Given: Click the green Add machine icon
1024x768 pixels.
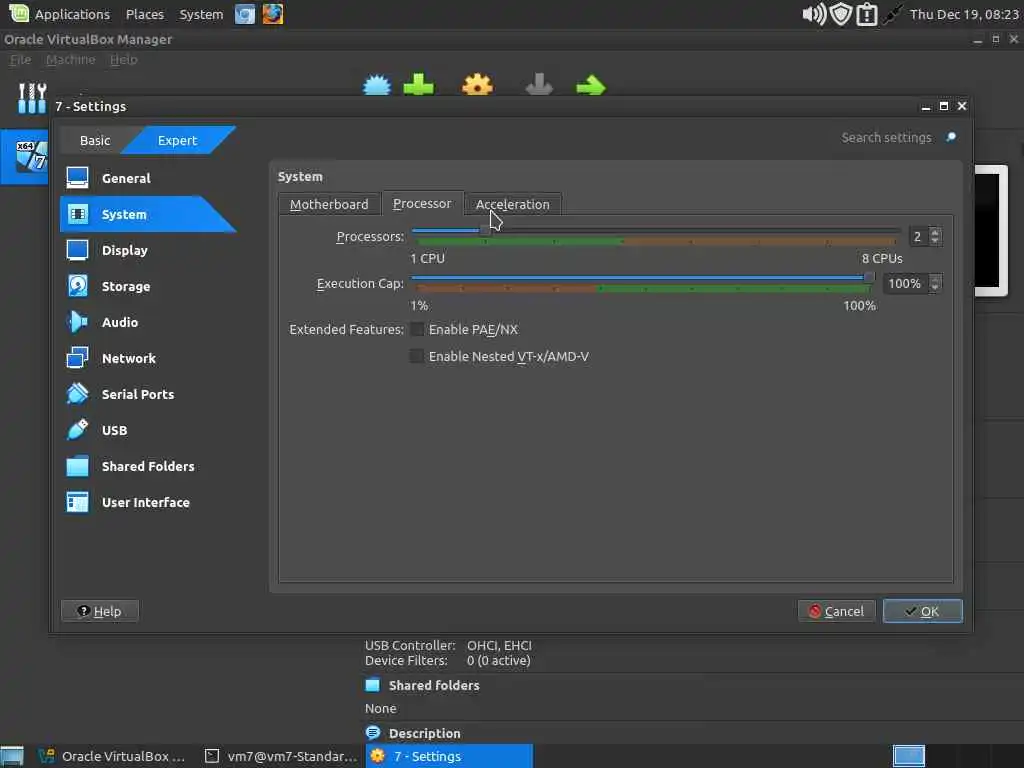Looking at the screenshot, I should coord(419,85).
